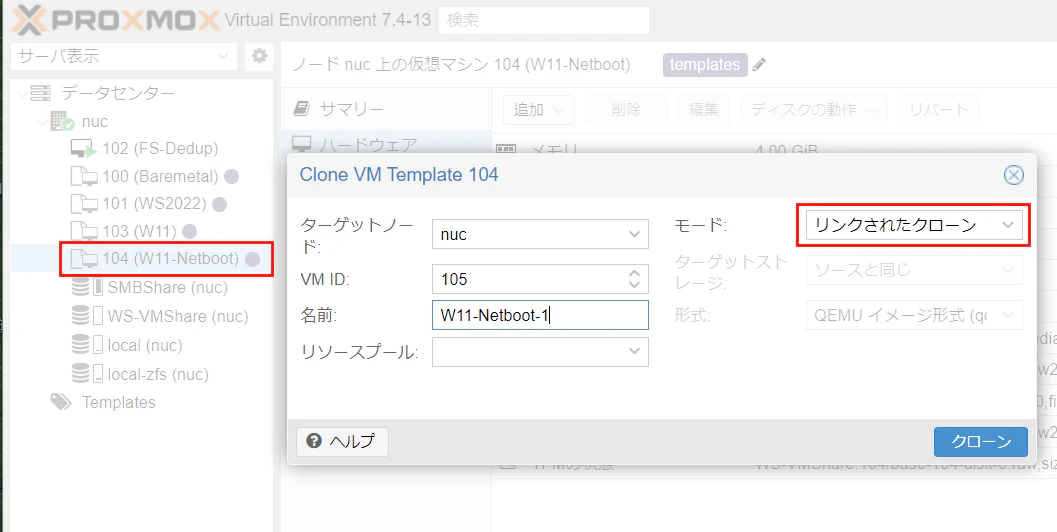Open the disabled target storage dropdown
This screenshot has width=1057, height=532.
pyautogui.click(x=1008, y=270)
